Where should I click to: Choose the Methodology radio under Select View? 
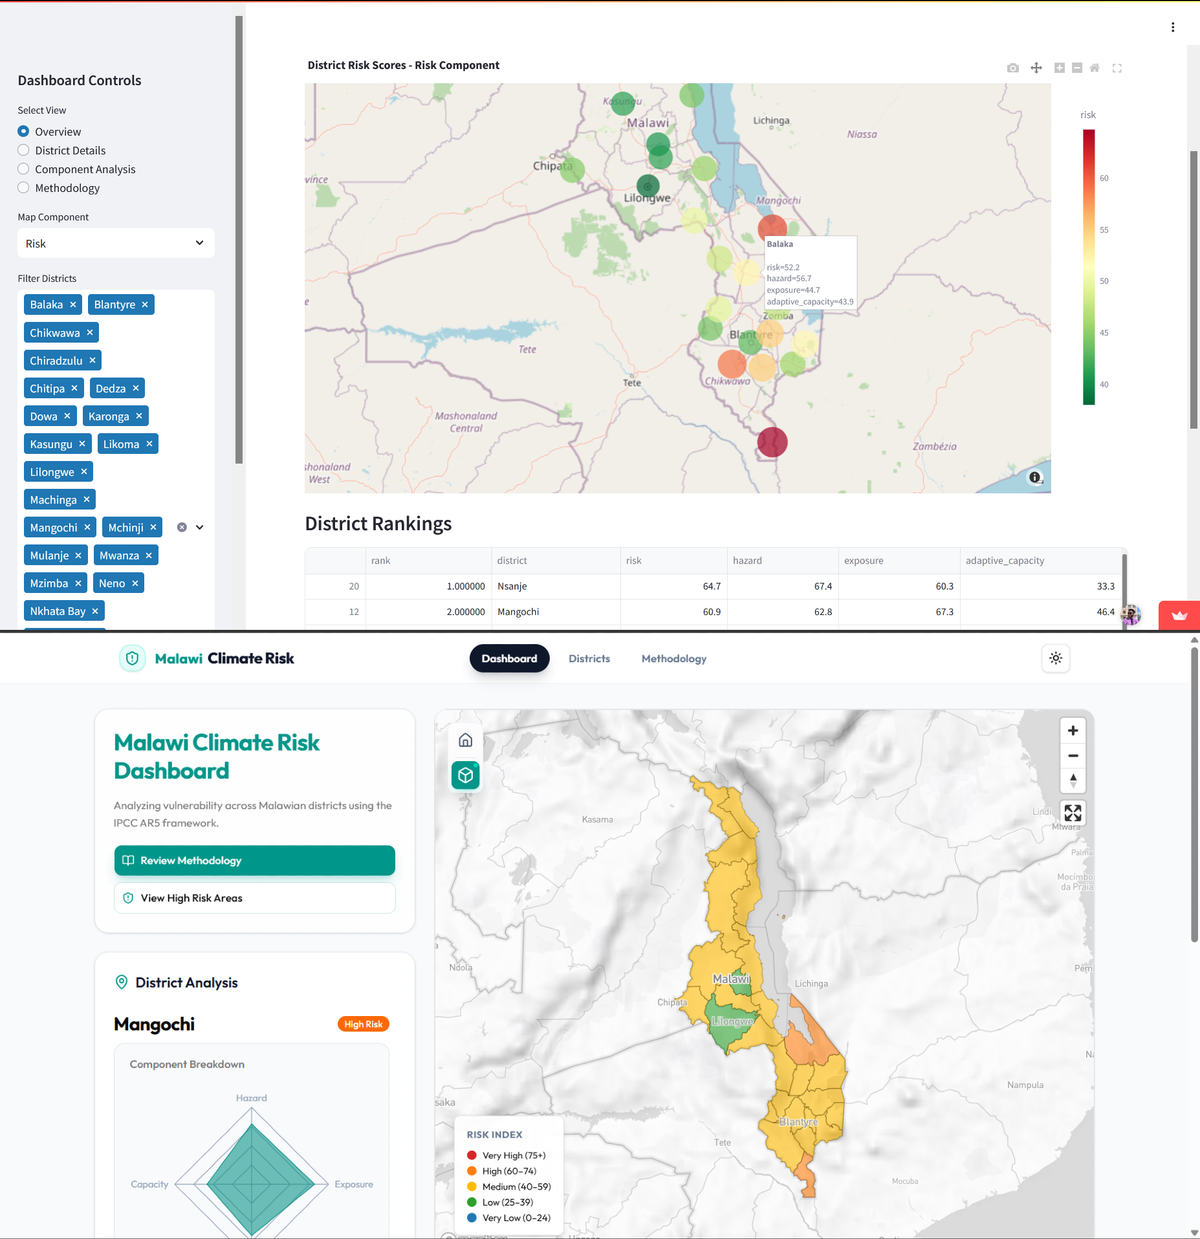(x=22, y=188)
